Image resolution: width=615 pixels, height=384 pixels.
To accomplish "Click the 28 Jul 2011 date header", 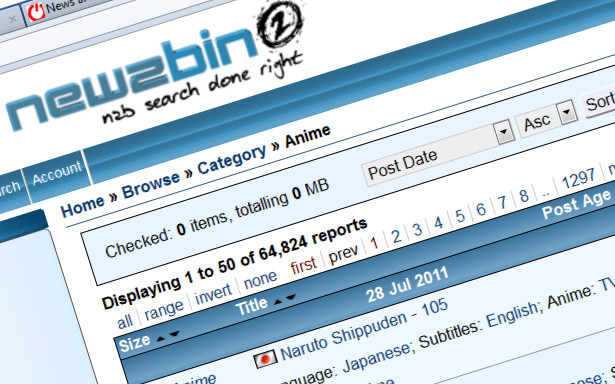I will [x=407, y=284].
